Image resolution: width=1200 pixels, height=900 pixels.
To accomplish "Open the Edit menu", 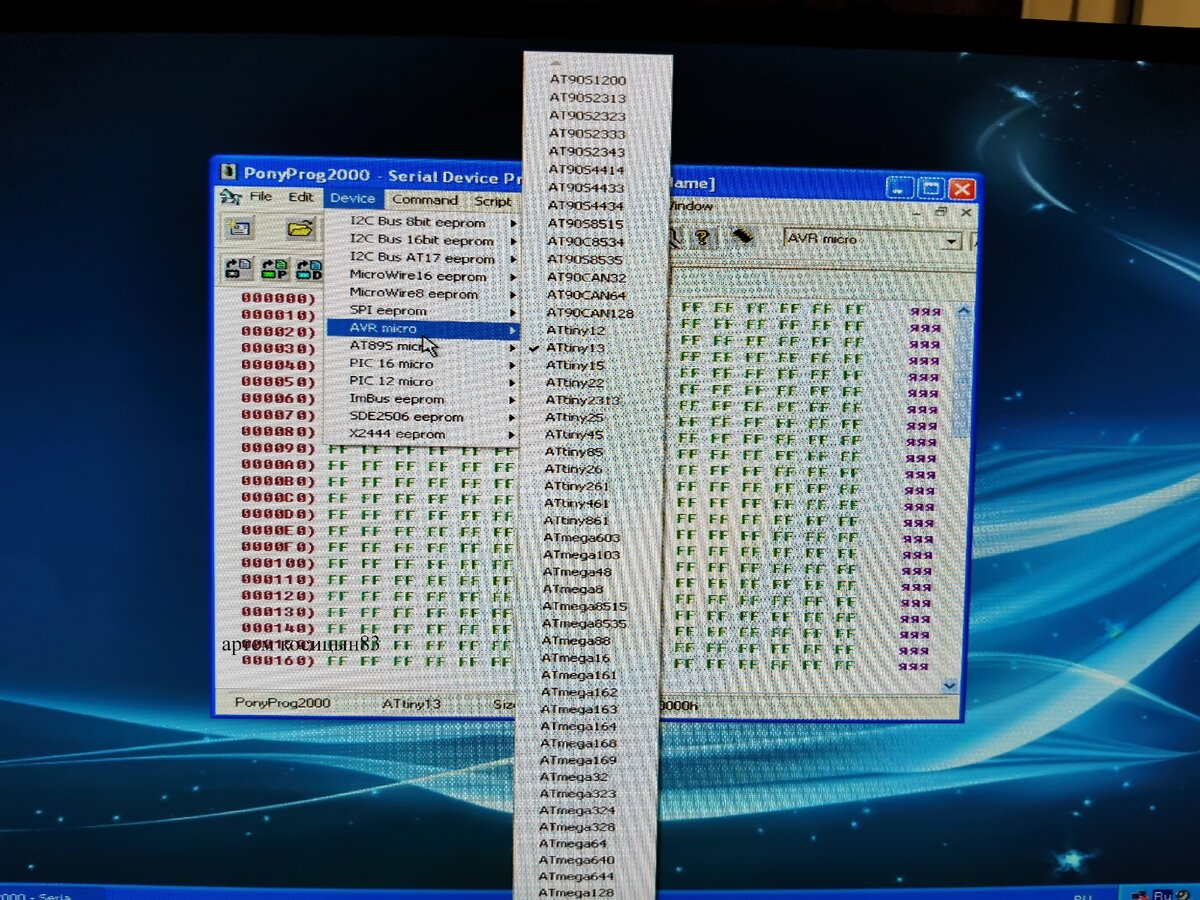I will tap(301, 197).
